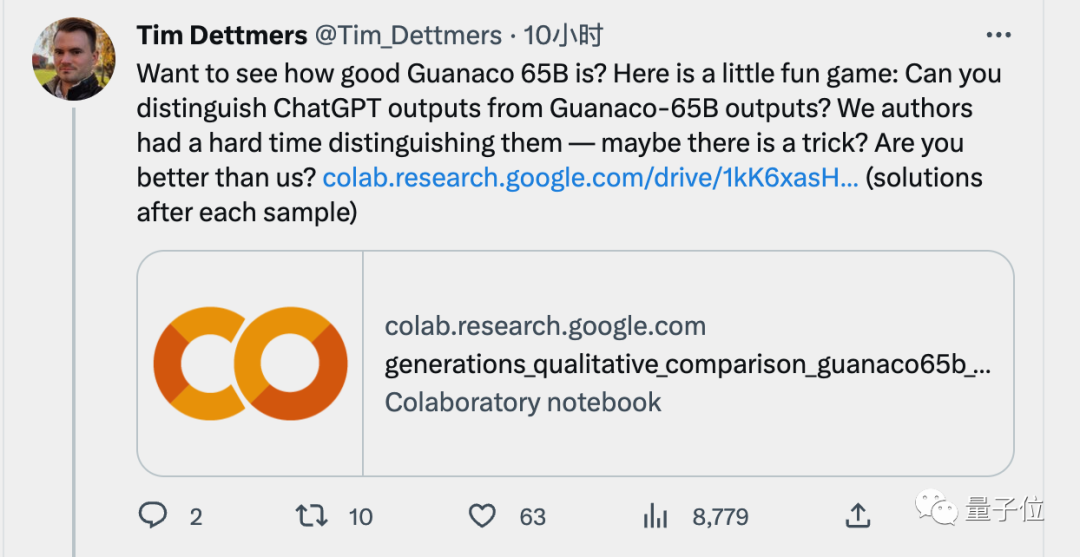Open the three-dot more options menu

point(998,36)
